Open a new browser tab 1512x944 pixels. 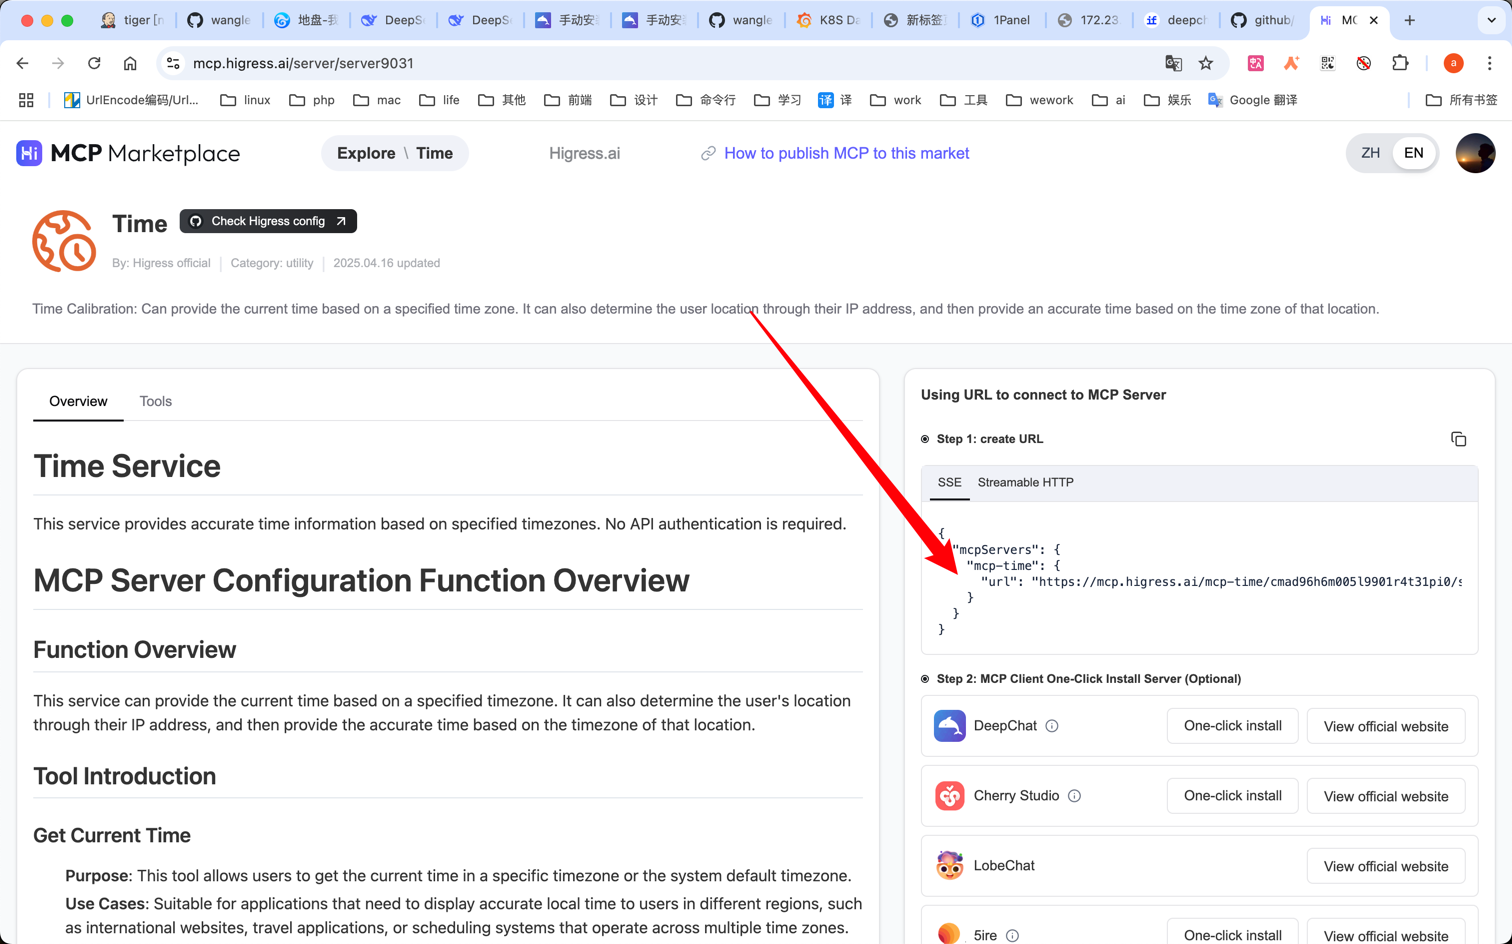click(x=1410, y=20)
